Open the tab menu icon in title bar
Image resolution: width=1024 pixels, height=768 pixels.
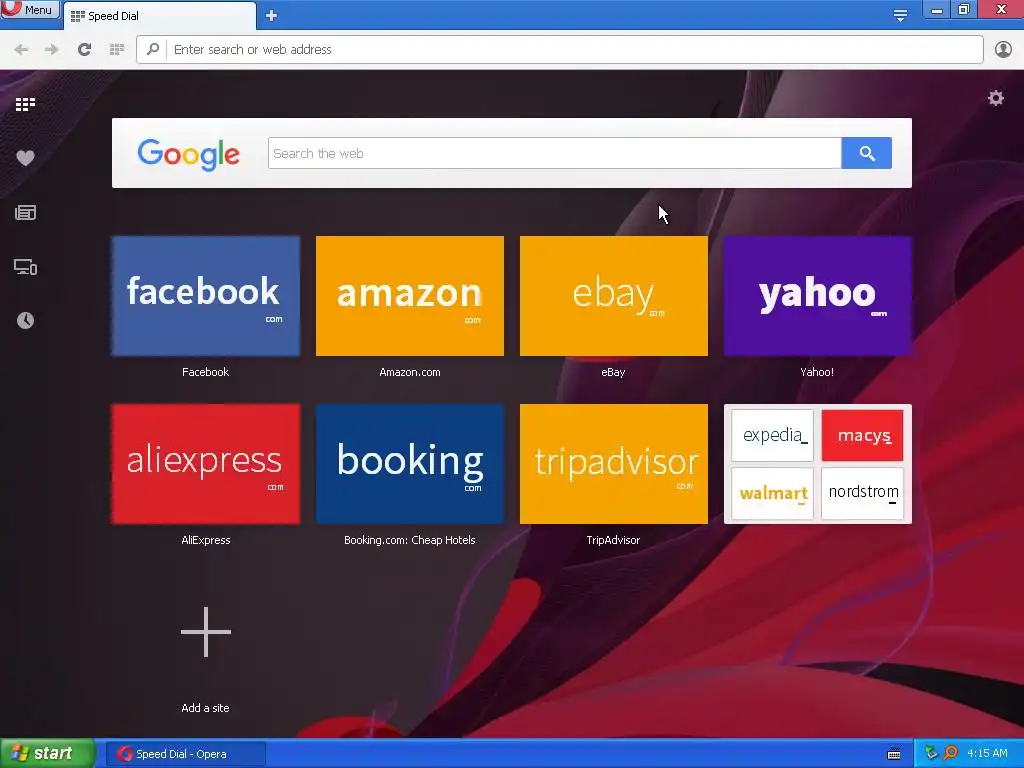[900, 16]
